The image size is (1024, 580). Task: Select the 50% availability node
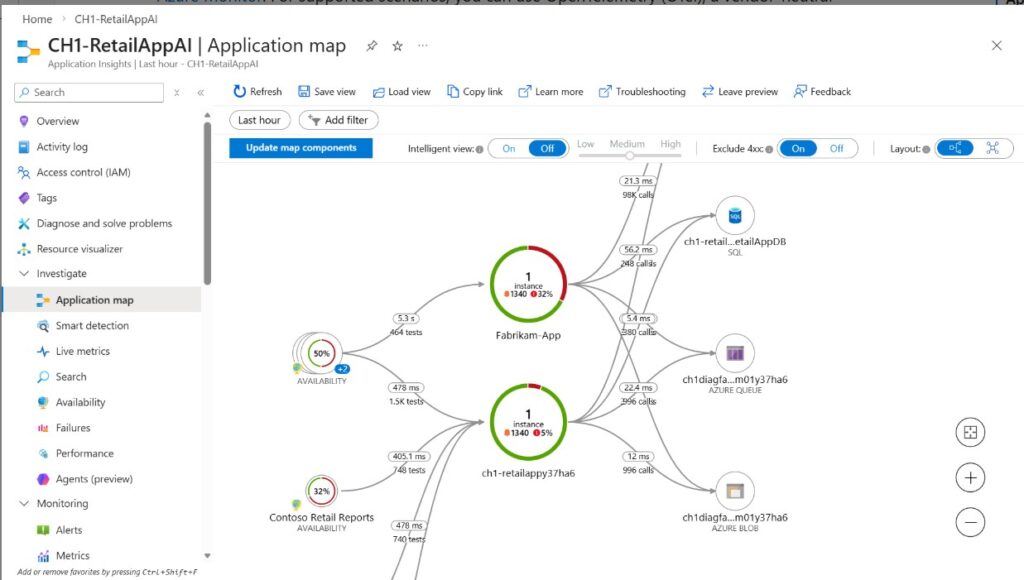point(321,353)
